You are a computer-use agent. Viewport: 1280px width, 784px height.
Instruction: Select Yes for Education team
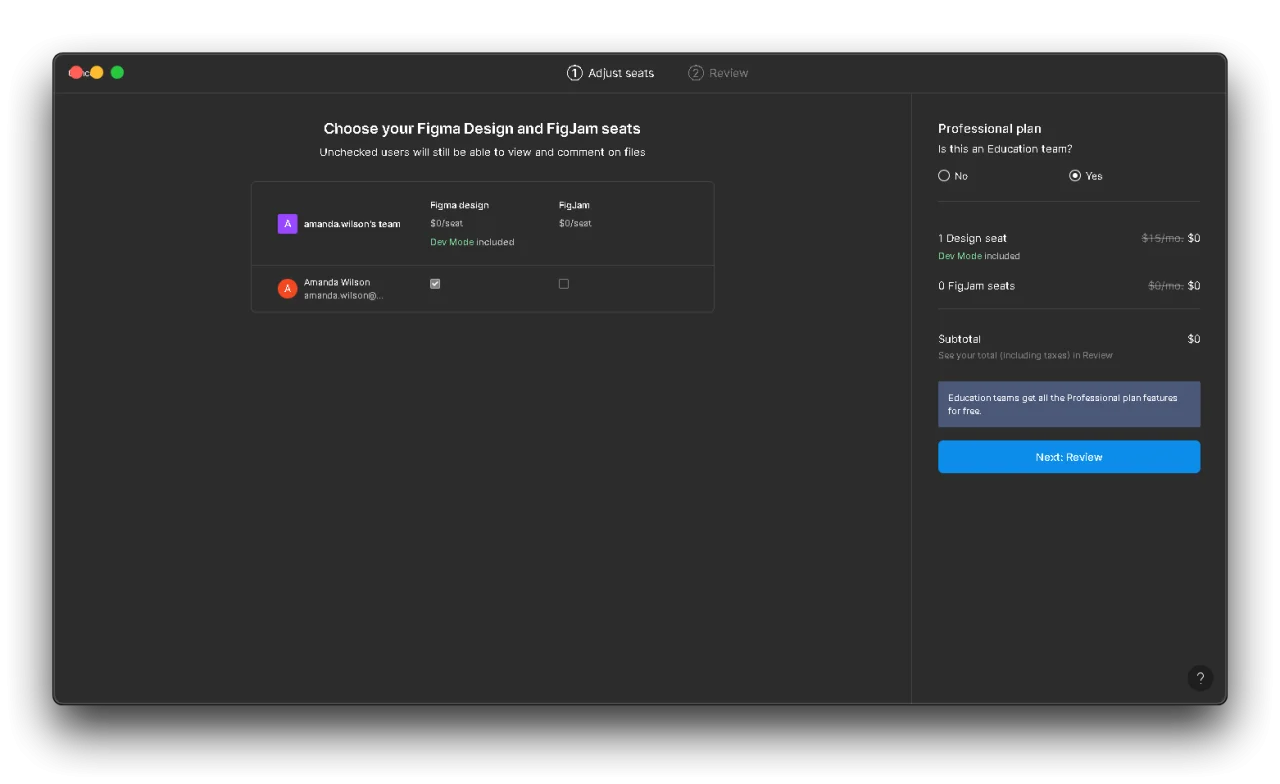point(1075,176)
